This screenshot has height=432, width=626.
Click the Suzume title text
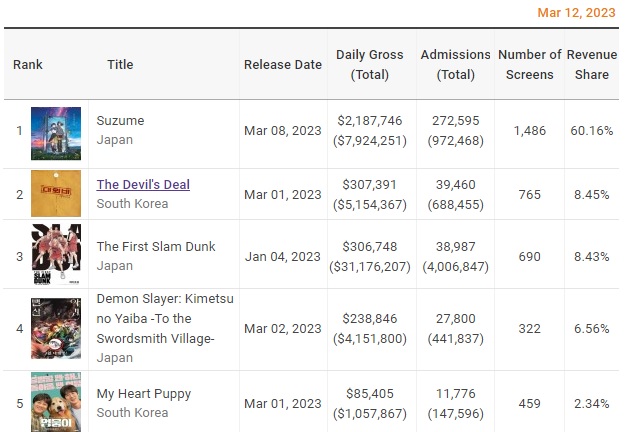pos(120,121)
